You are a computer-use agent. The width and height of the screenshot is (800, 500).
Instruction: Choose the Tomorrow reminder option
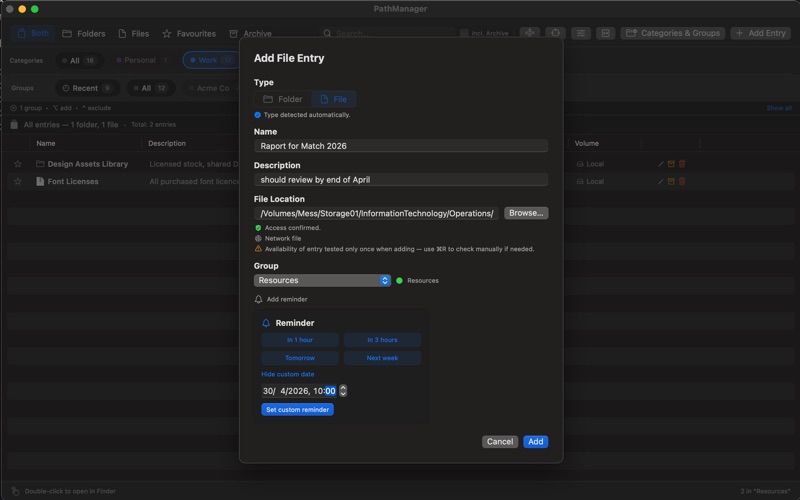coord(300,358)
